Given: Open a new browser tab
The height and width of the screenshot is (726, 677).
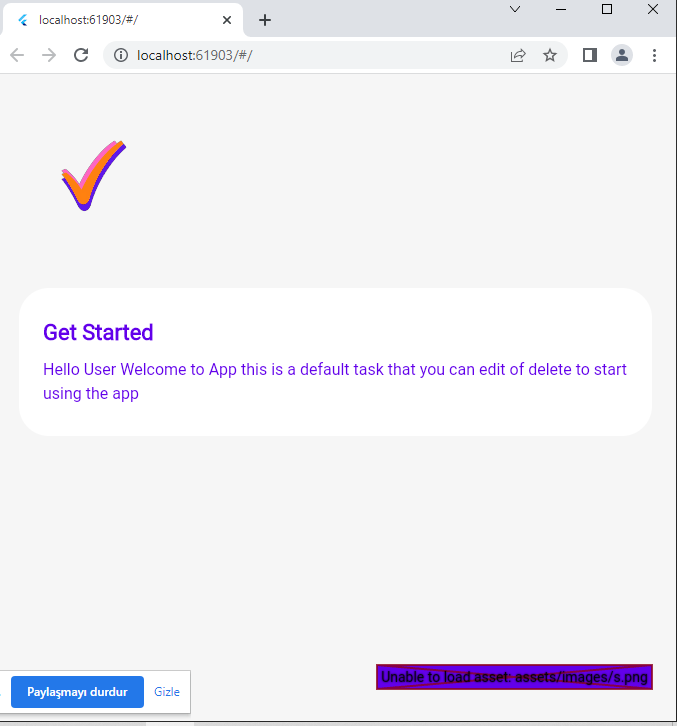Looking at the screenshot, I should pyautogui.click(x=265, y=20).
